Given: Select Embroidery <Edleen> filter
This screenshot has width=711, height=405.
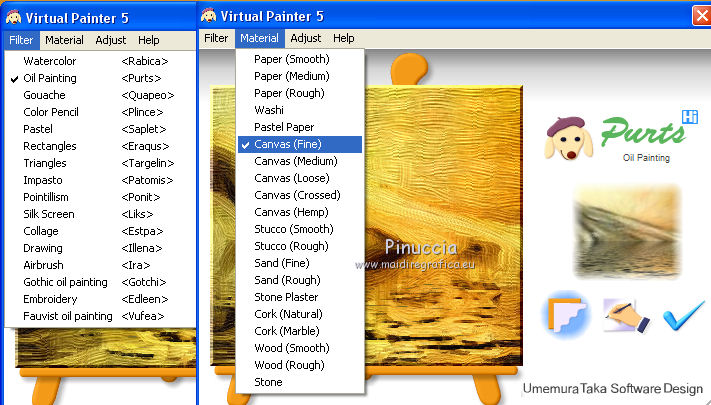Looking at the screenshot, I should point(100,299).
